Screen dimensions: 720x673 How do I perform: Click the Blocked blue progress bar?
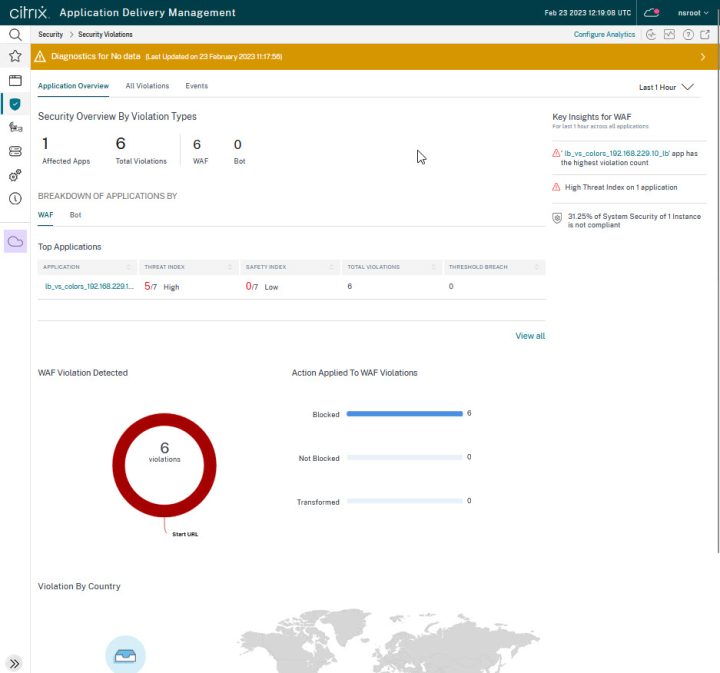tap(405, 414)
